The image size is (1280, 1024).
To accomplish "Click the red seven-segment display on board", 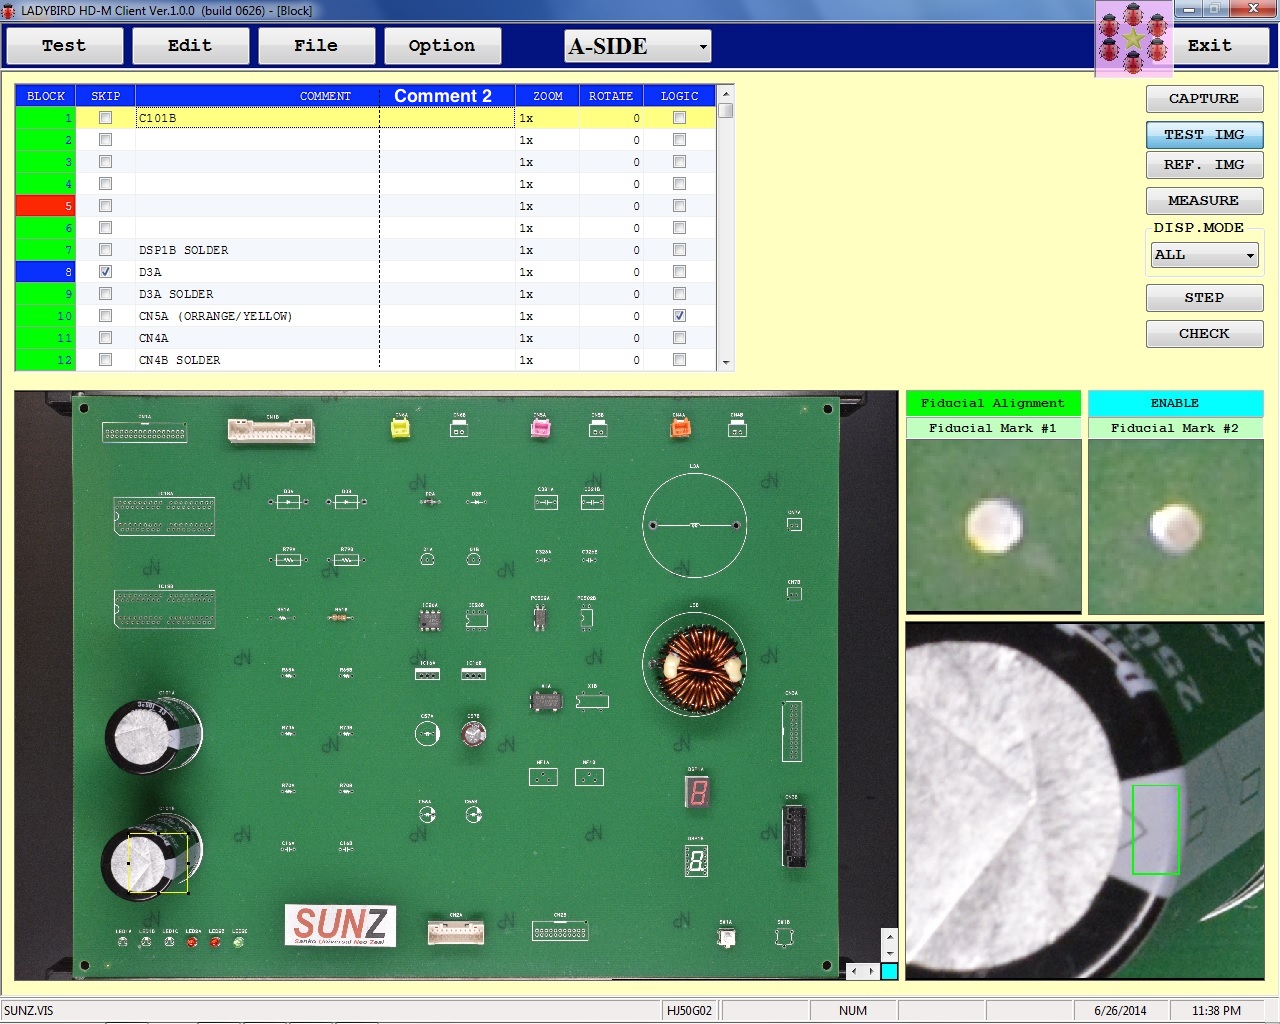I will click(x=697, y=793).
